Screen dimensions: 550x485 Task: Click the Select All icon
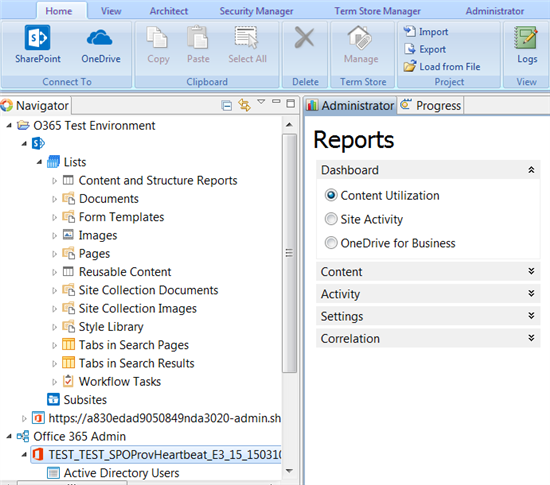pyautogui.click(x=246, y=37)
